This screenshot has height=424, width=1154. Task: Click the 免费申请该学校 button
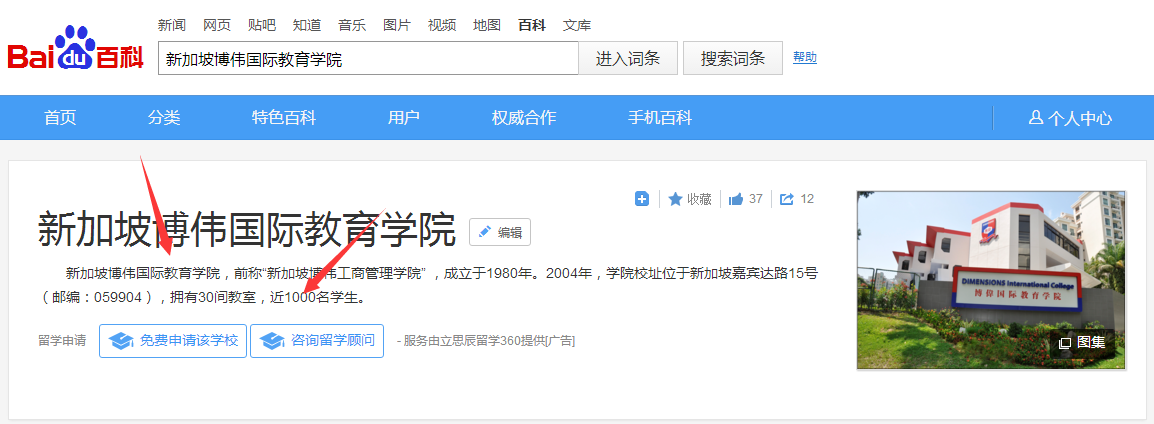point(173,341)
